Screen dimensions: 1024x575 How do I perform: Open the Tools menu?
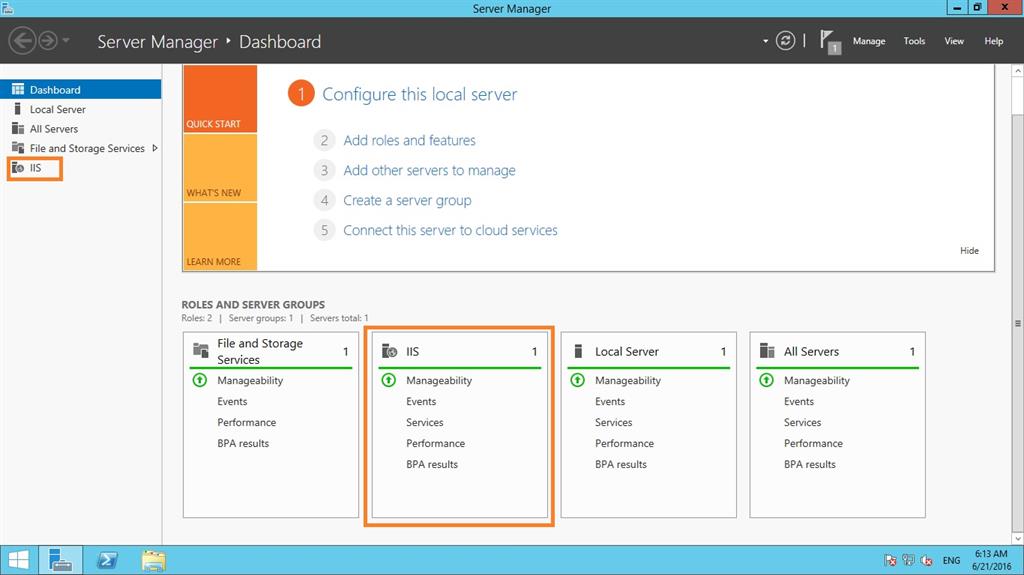point(914,41)
